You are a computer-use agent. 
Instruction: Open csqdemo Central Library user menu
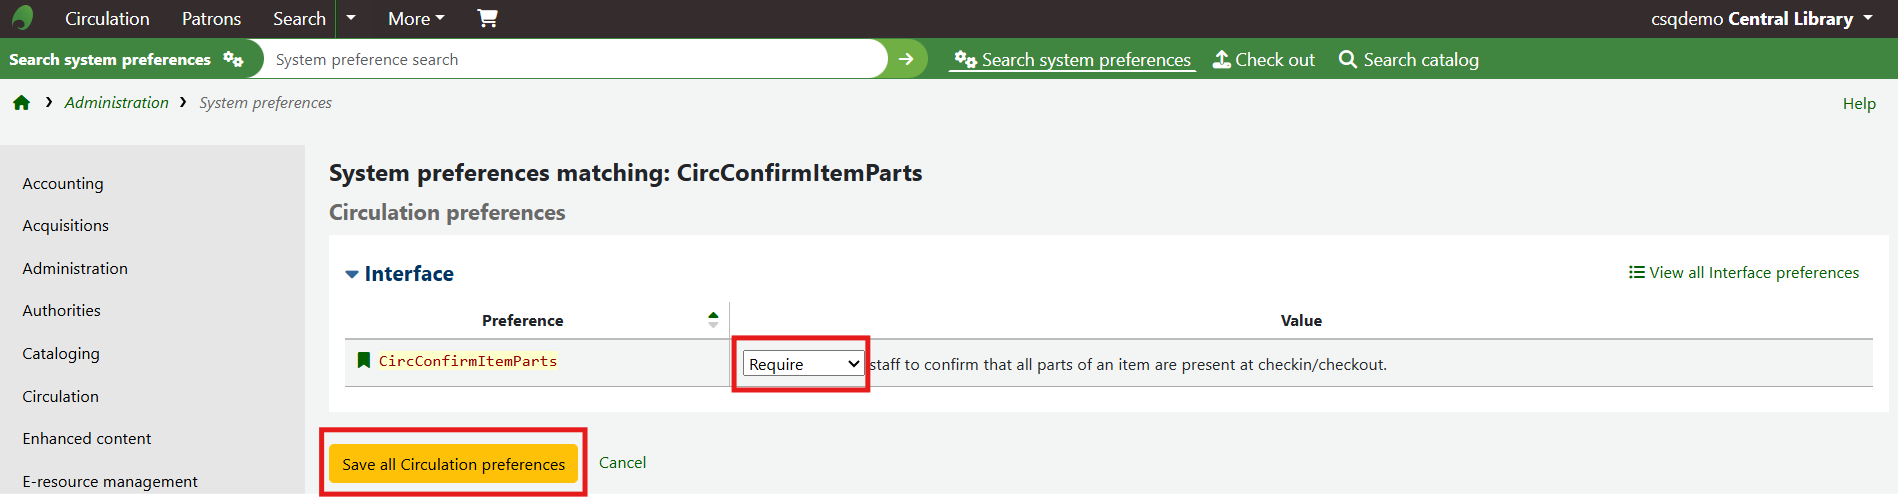click(x=1761, y=18)
